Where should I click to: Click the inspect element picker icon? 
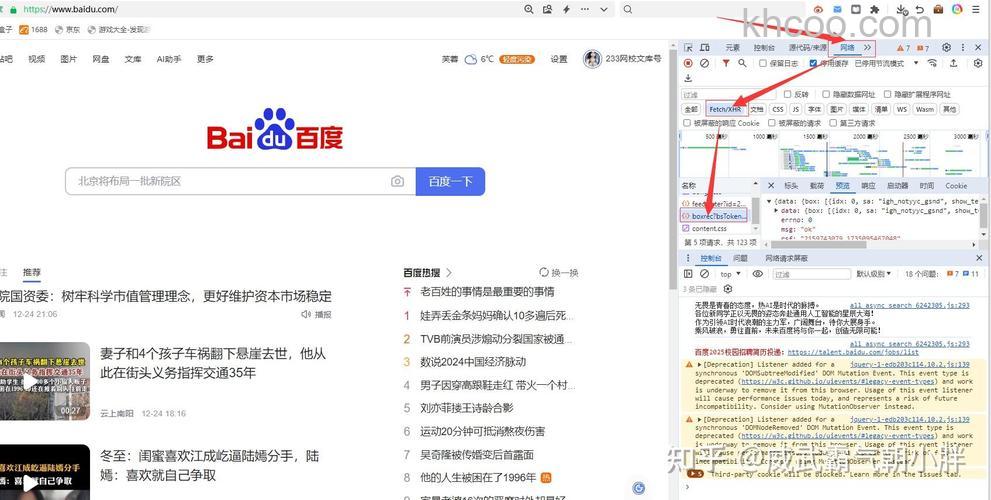688,47
